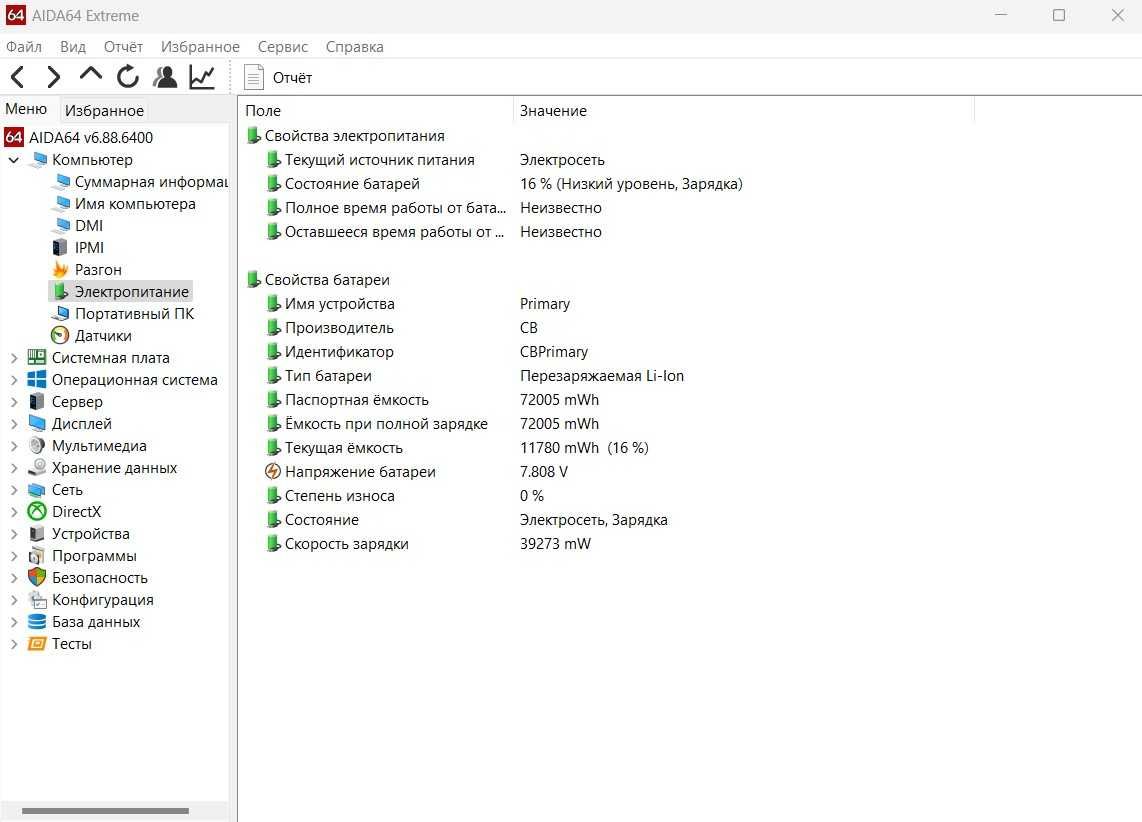This screenshot has width=1142, height=822.
Task: Go forward with the right arrow toolbar icon
Action: (53, 76)
